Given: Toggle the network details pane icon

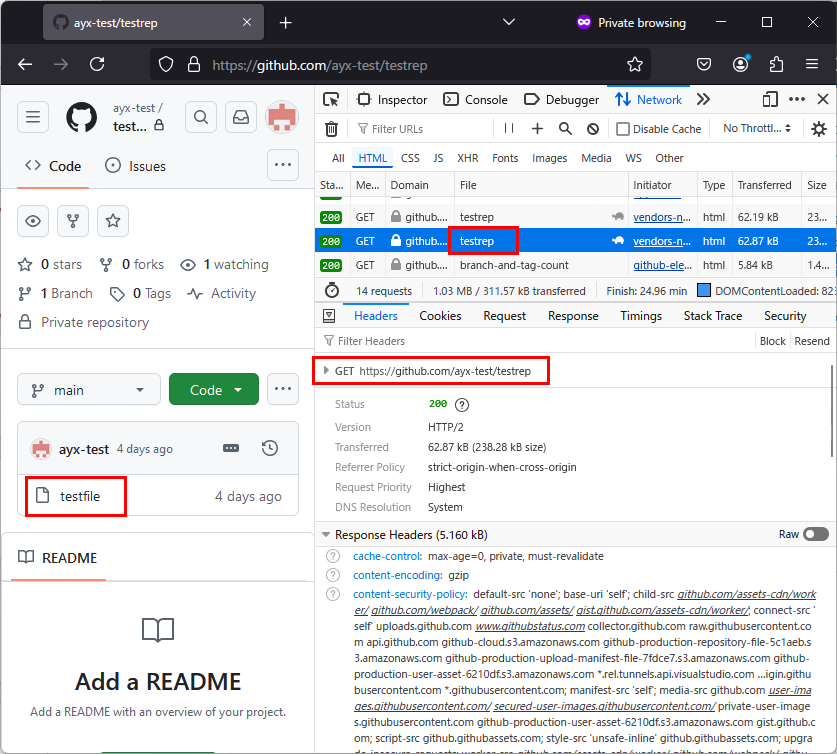Looking at the screenshot, I should coord(329,316).
